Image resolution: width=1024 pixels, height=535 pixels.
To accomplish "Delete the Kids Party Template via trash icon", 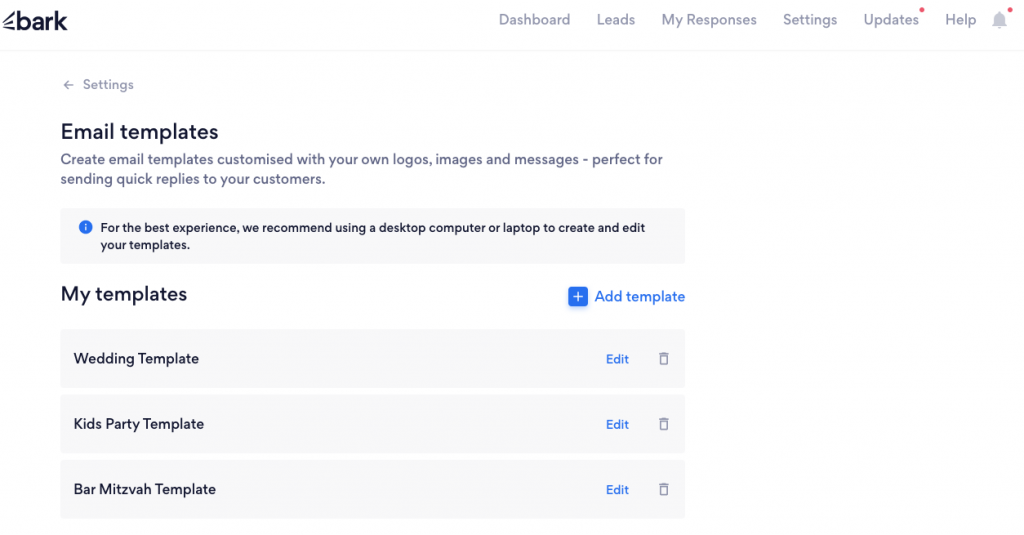I will [663, 424].
